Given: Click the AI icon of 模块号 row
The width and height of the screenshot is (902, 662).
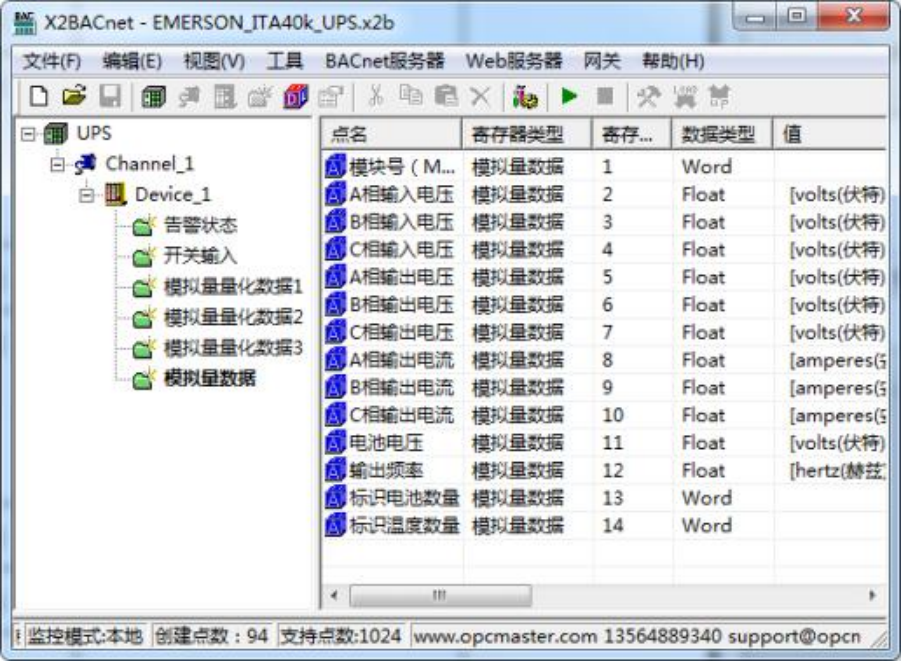Looking at the screenshot, I should [x=335, y=167].
